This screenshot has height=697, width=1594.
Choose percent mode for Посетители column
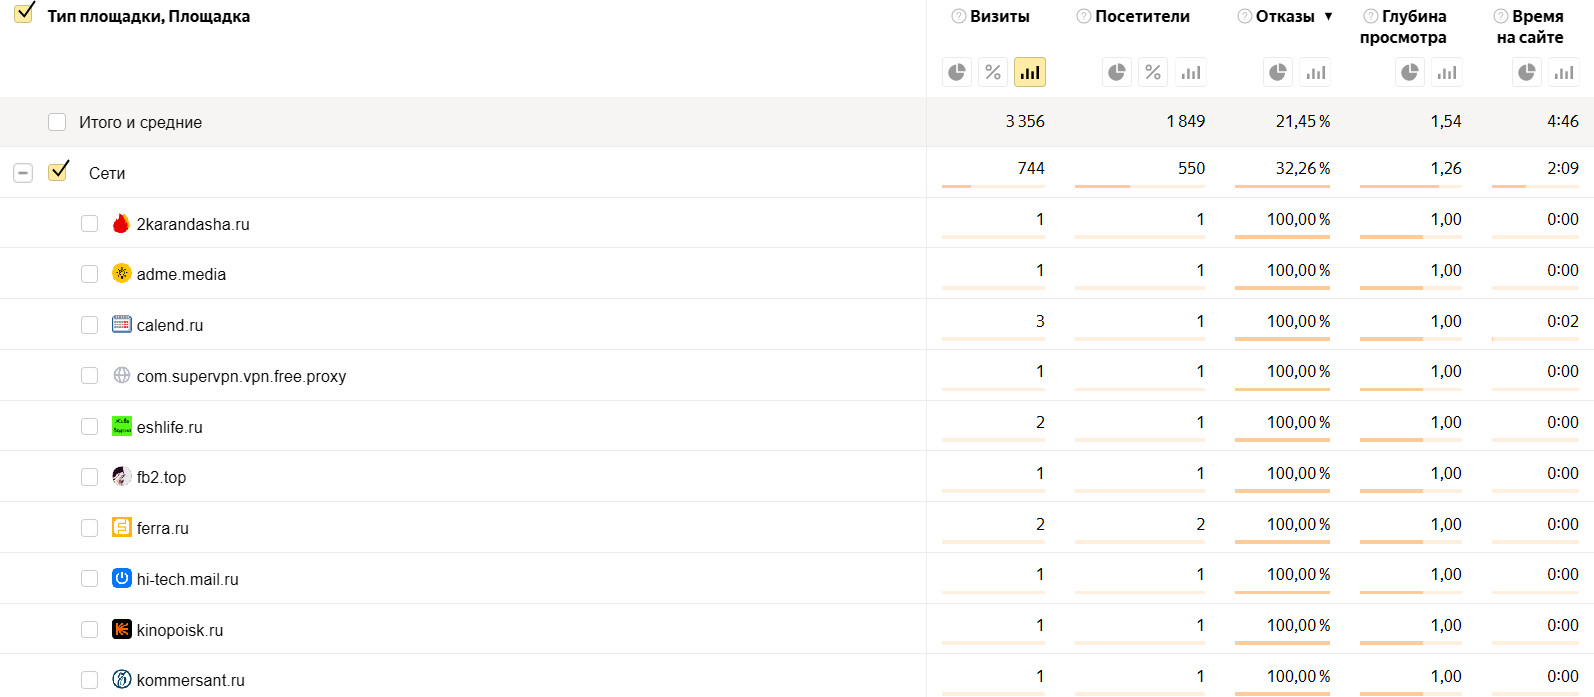[x=1153, y=72]
